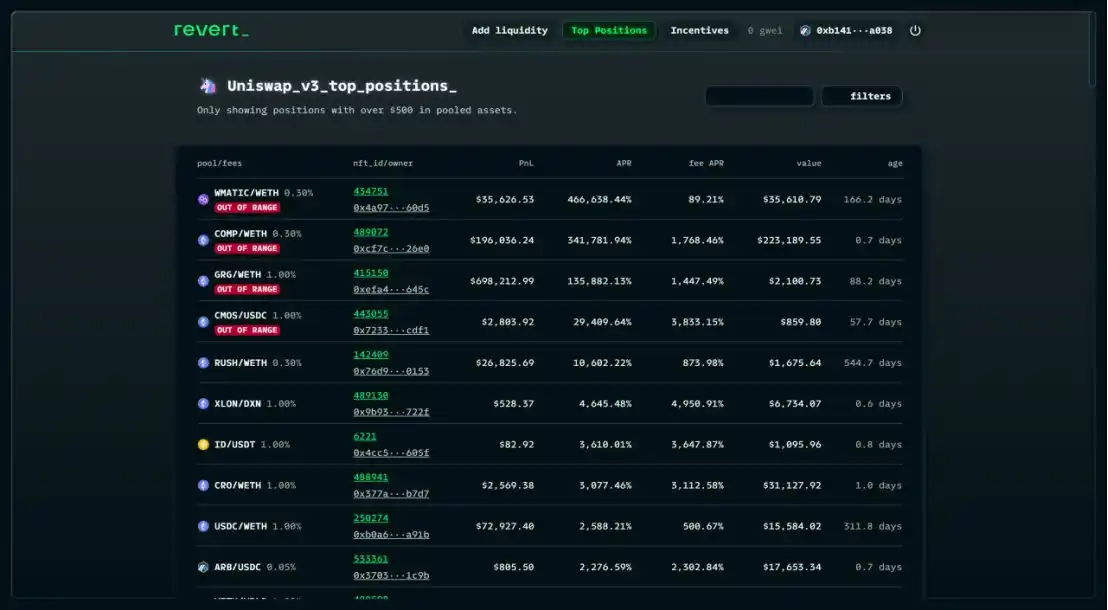Open owner address 0x4cc5···605f

point(391,453)
